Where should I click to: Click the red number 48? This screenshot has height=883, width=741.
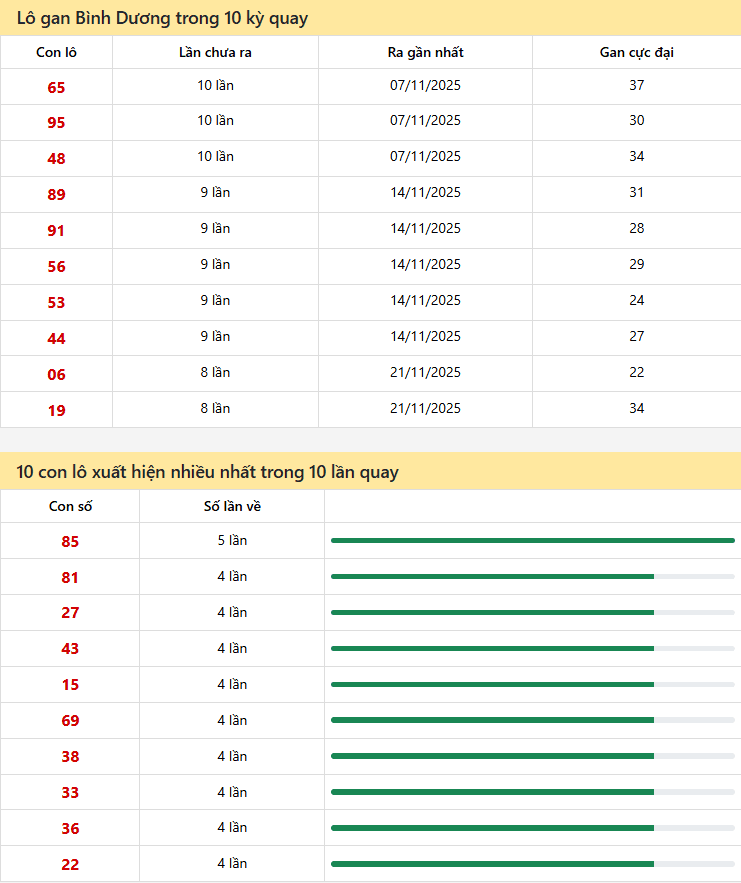pyautogui.click(x=56, y=158)
